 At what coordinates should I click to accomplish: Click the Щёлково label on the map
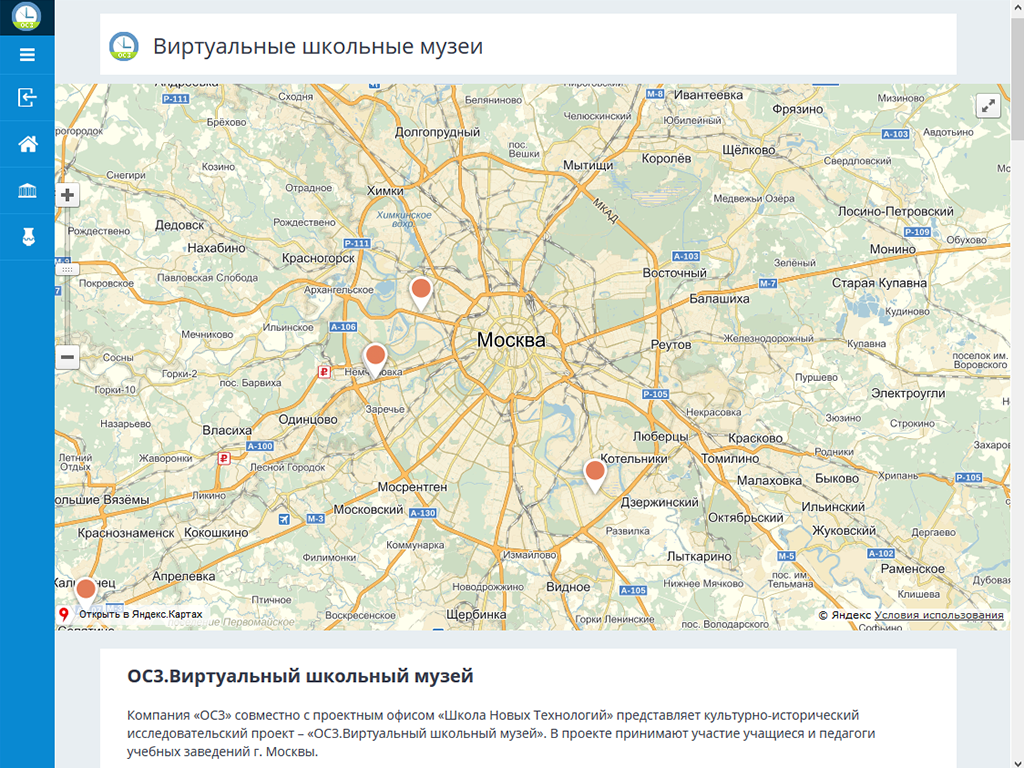pyautogui.click(x=749, y=150)
